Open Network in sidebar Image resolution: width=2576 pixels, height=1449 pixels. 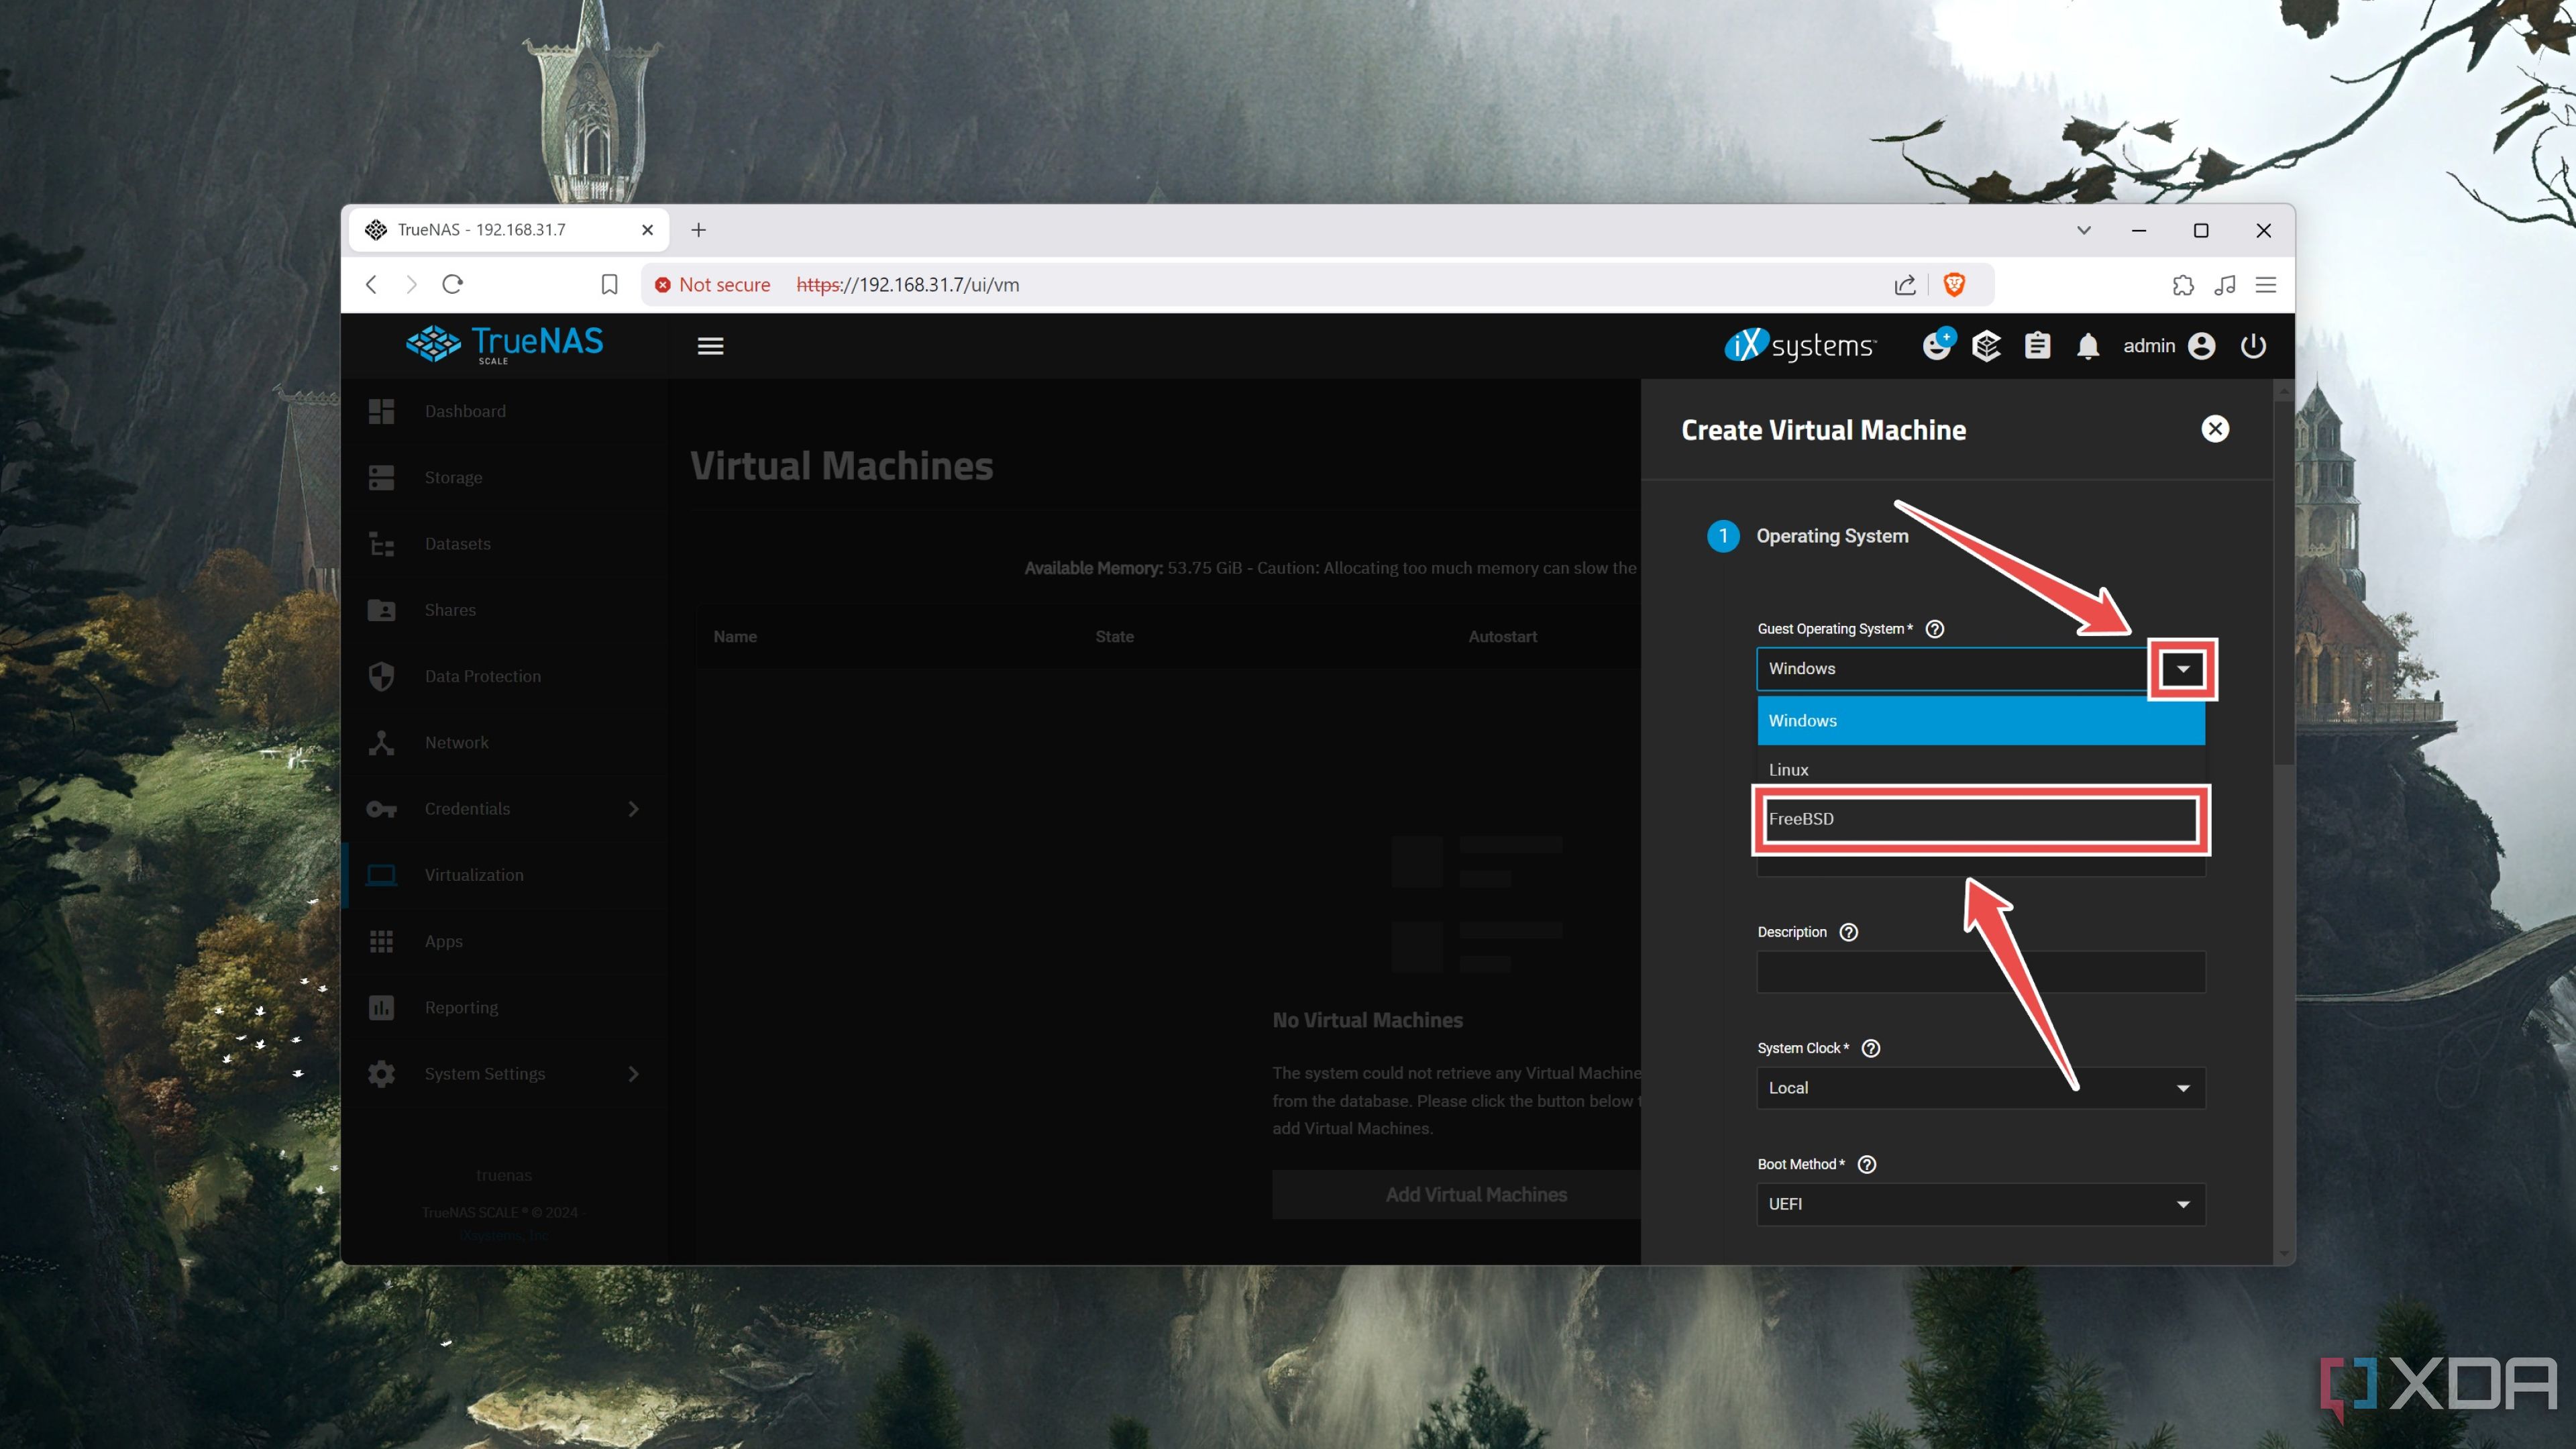click(x=505, y=742)
